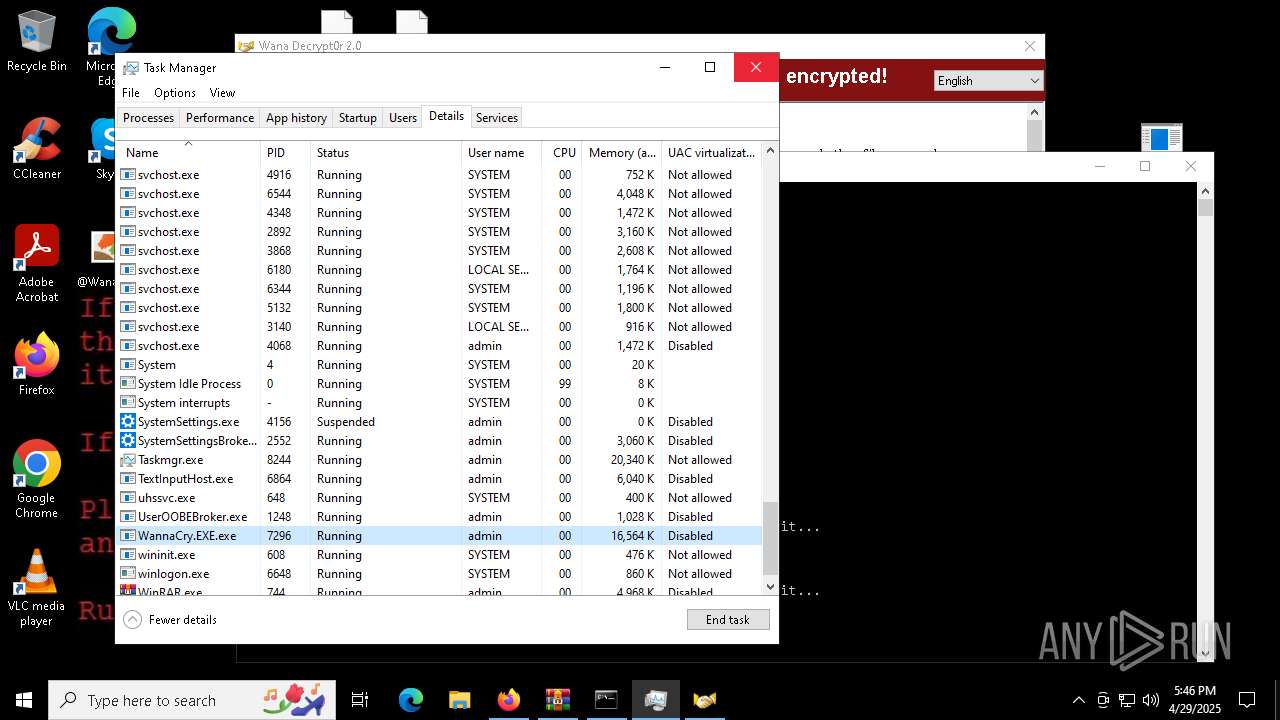Image resolution: width=1280 pixels, height=720 pixels.
Task: Launch CCleaner from the desktop
Action: click(36, 150)
